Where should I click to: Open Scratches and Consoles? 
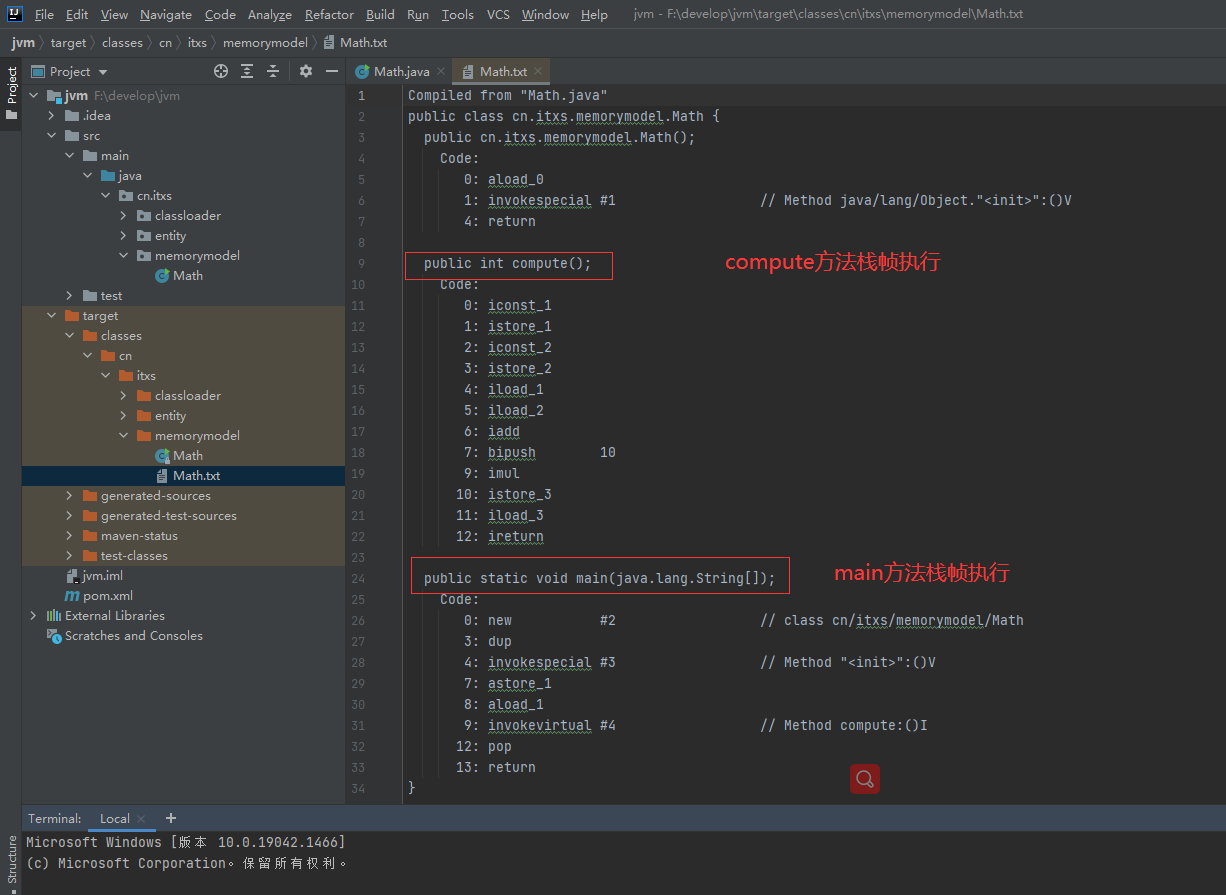(x=133, y=635)
